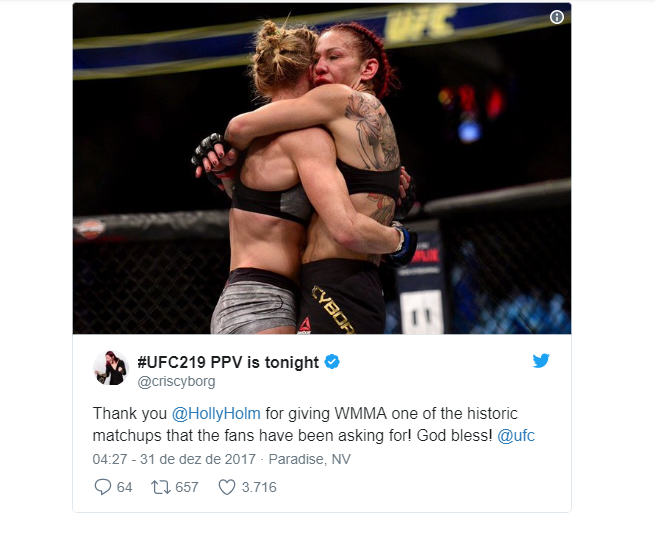This screenshot has height=539, width=655.
Task: Click the Paradise, NV location
Action: click(x=310, y=459)
